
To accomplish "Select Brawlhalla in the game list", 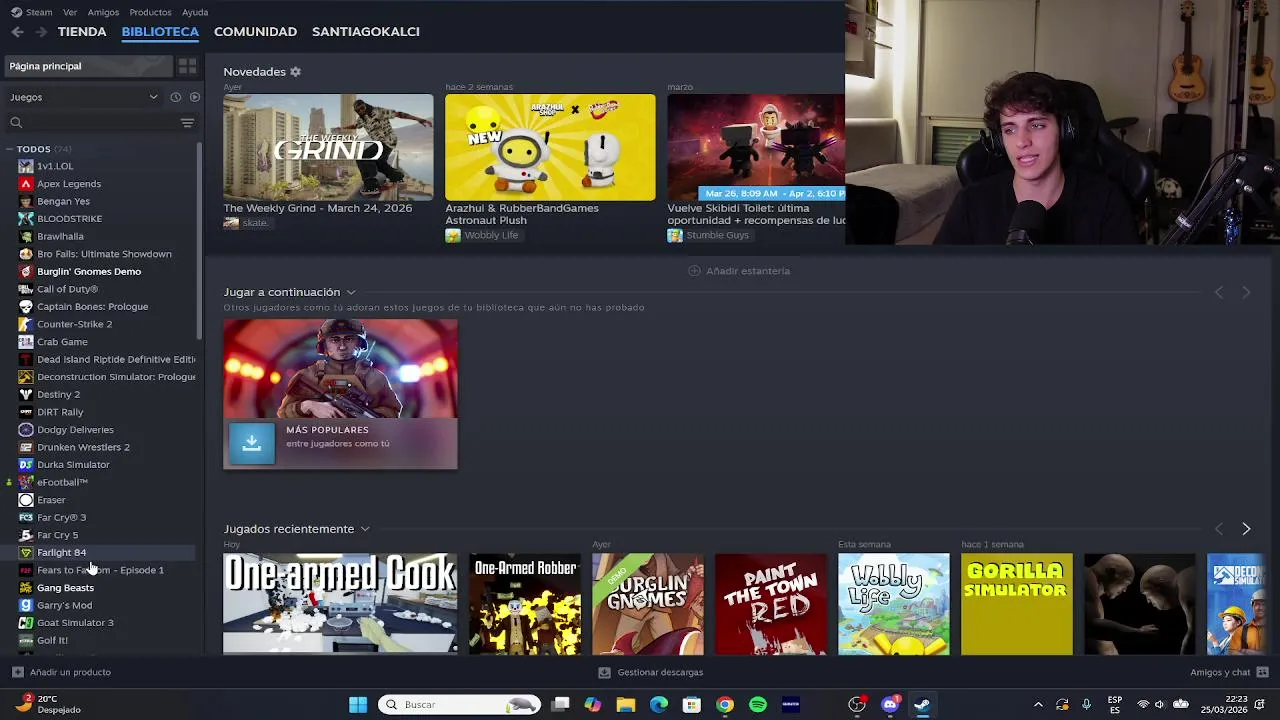I will click(60, 237).
